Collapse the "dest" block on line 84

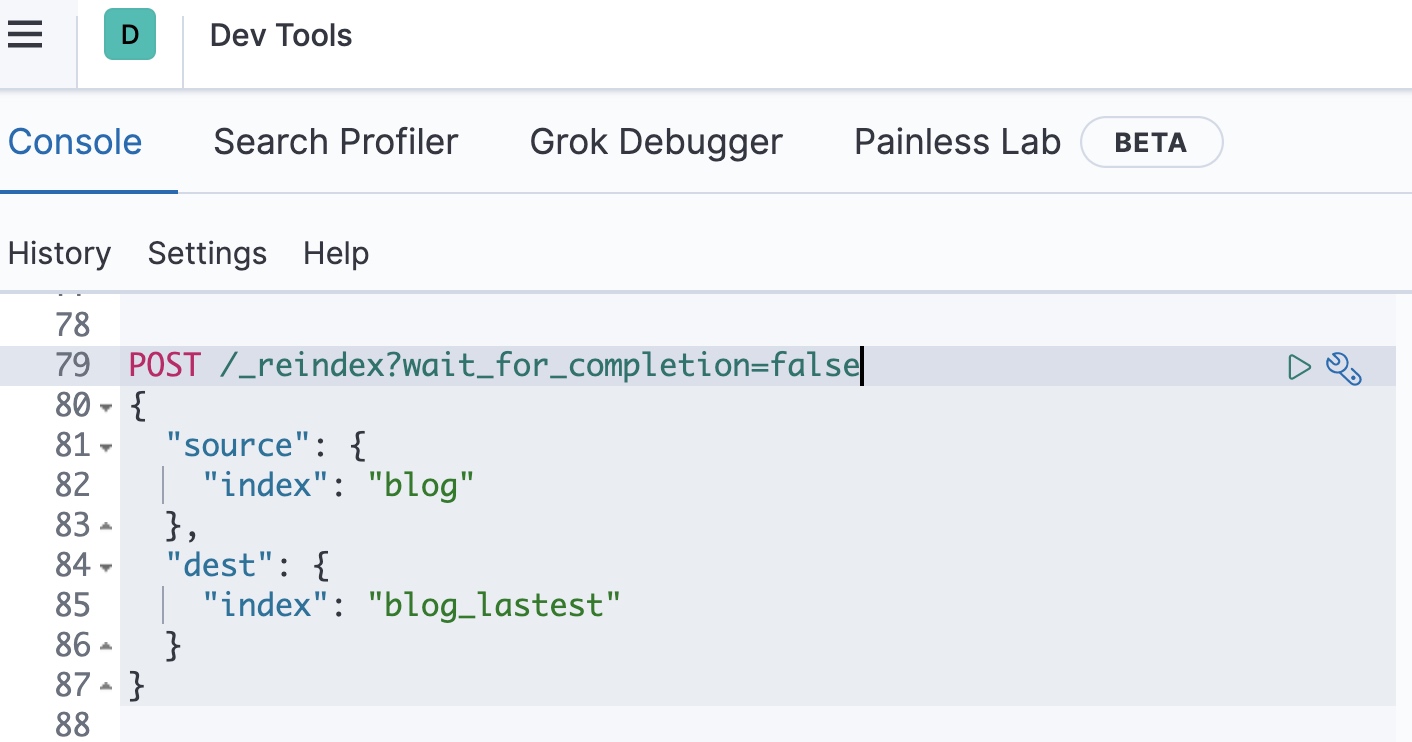pos(106,567)
